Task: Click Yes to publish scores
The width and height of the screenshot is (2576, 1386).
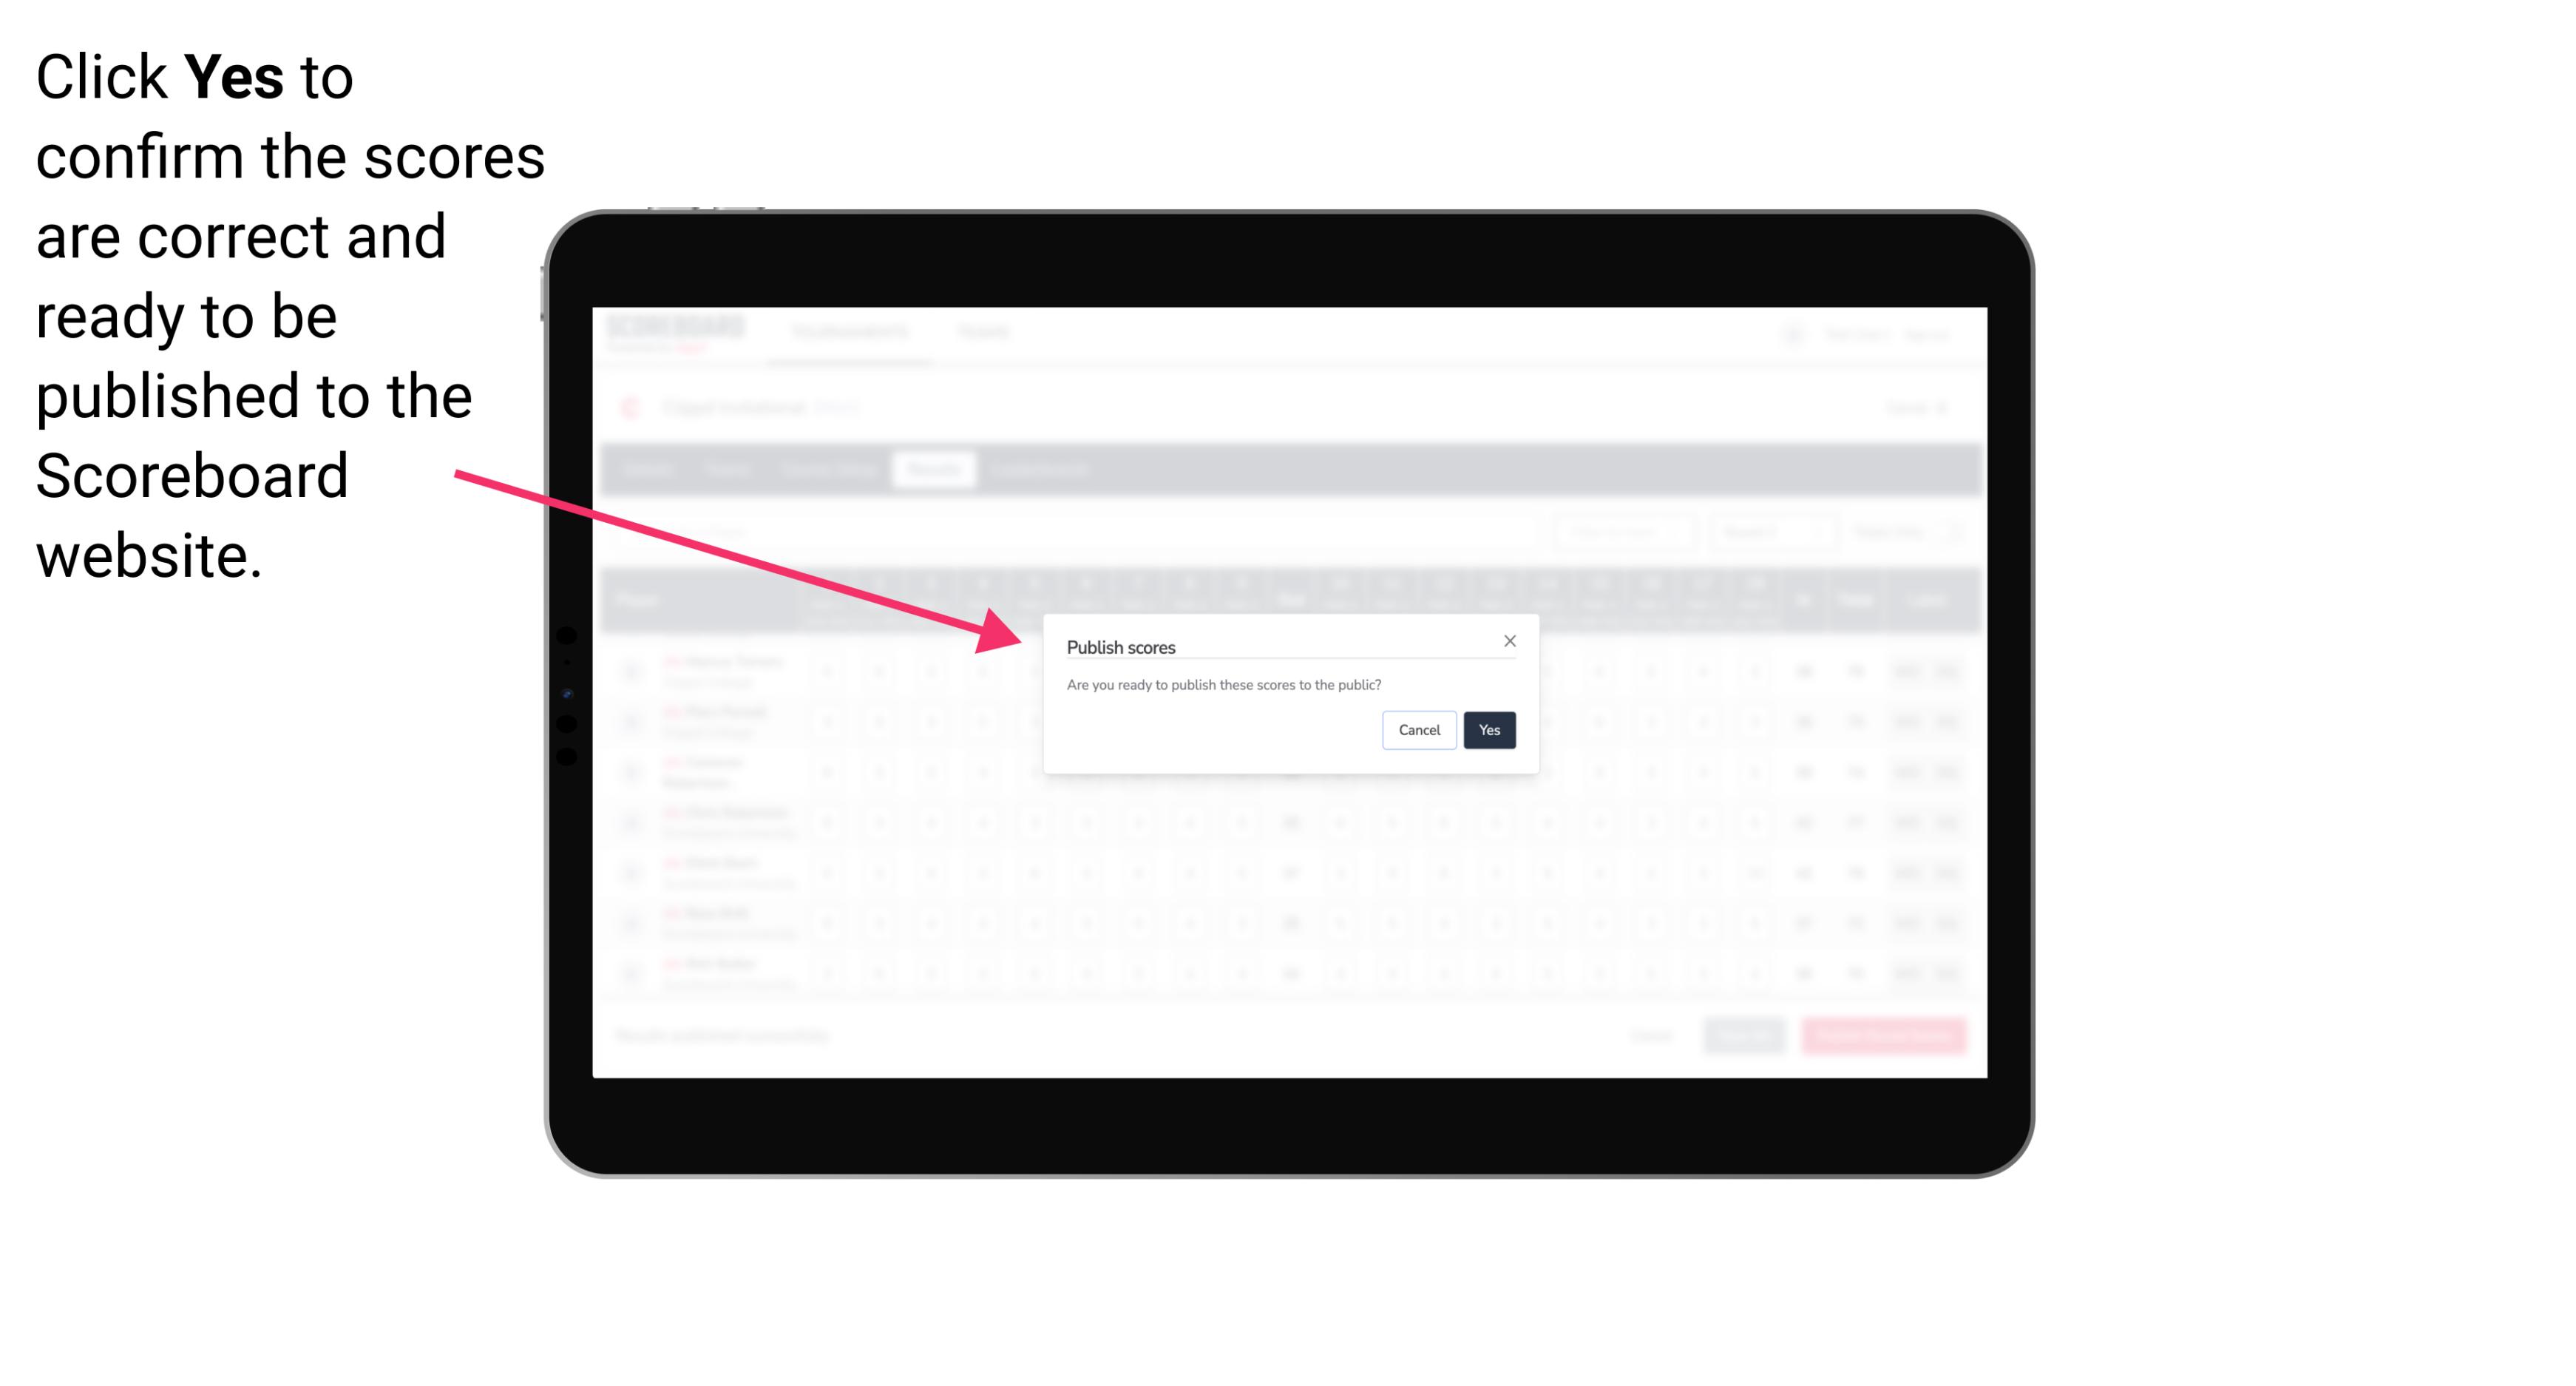Action: (1488, 729)
